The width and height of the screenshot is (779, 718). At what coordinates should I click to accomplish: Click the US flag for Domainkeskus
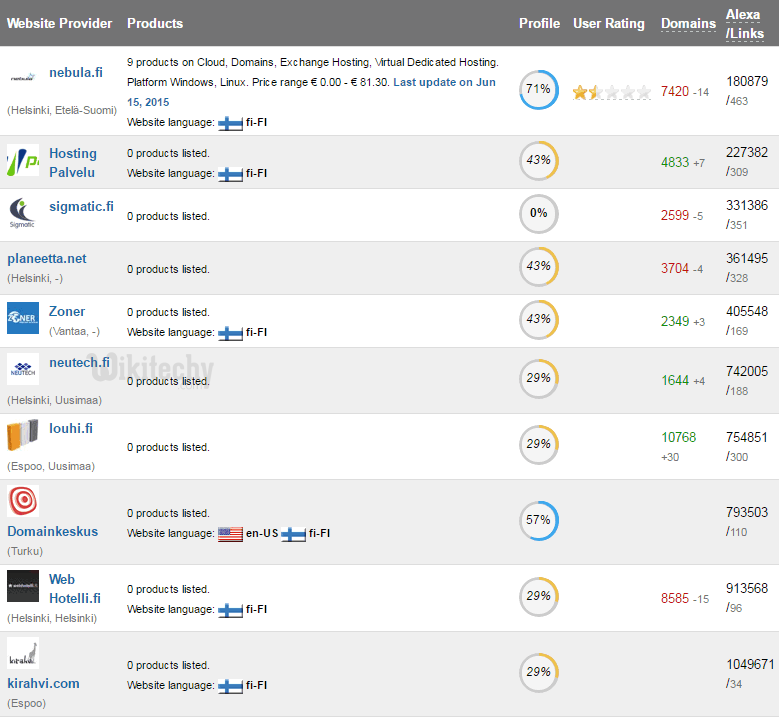point(230,534)
